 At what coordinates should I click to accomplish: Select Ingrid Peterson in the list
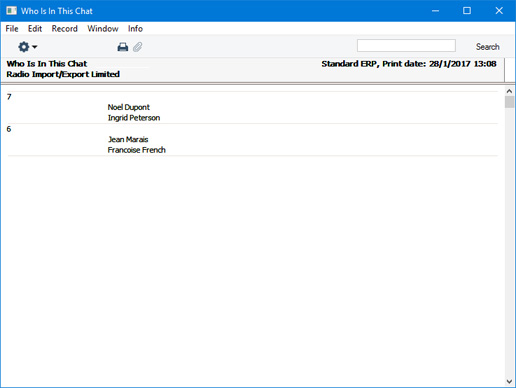point(134,118)
